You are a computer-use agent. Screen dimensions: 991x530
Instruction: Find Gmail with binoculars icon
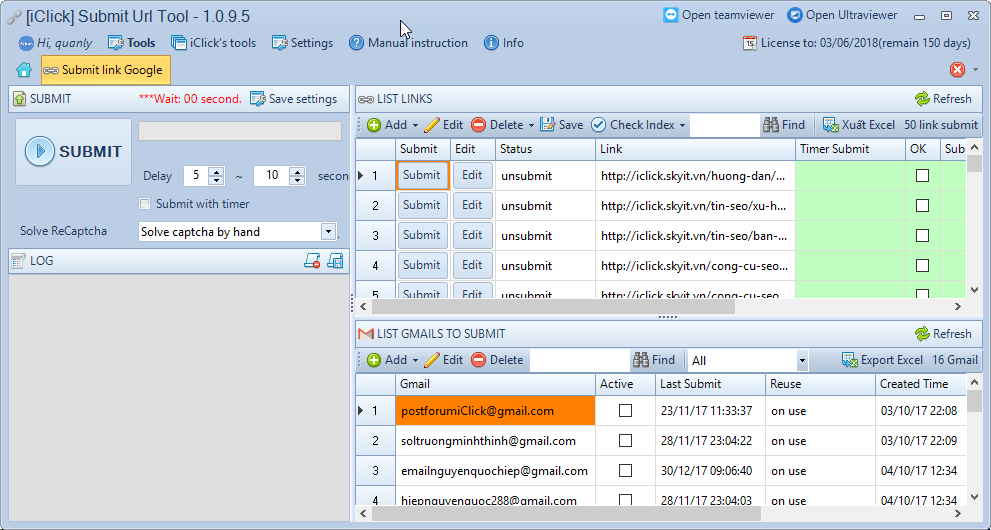(x=654, y=360)
